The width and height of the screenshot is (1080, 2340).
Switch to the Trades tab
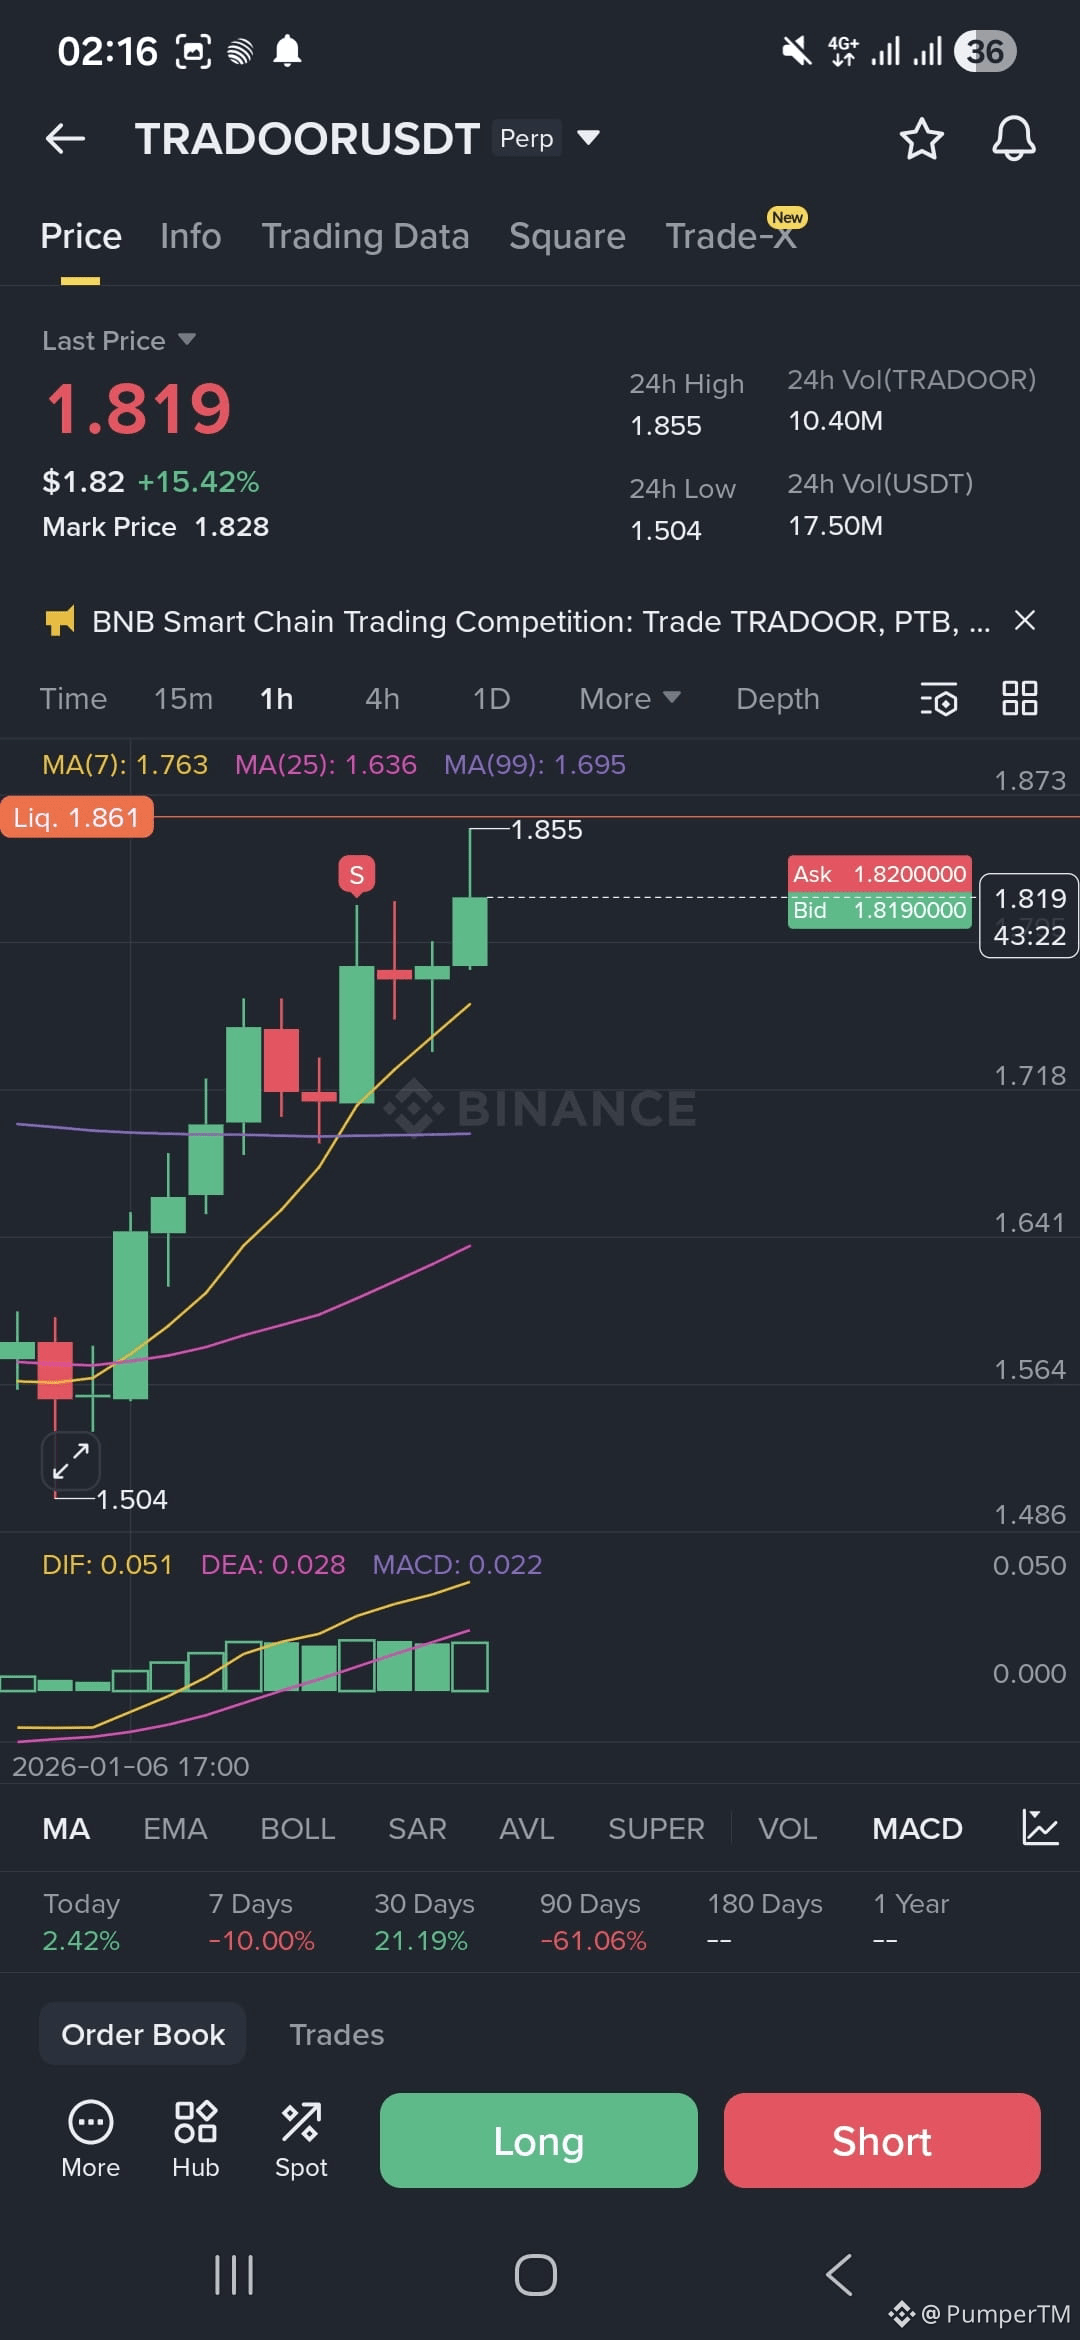tap(336, 2034)
